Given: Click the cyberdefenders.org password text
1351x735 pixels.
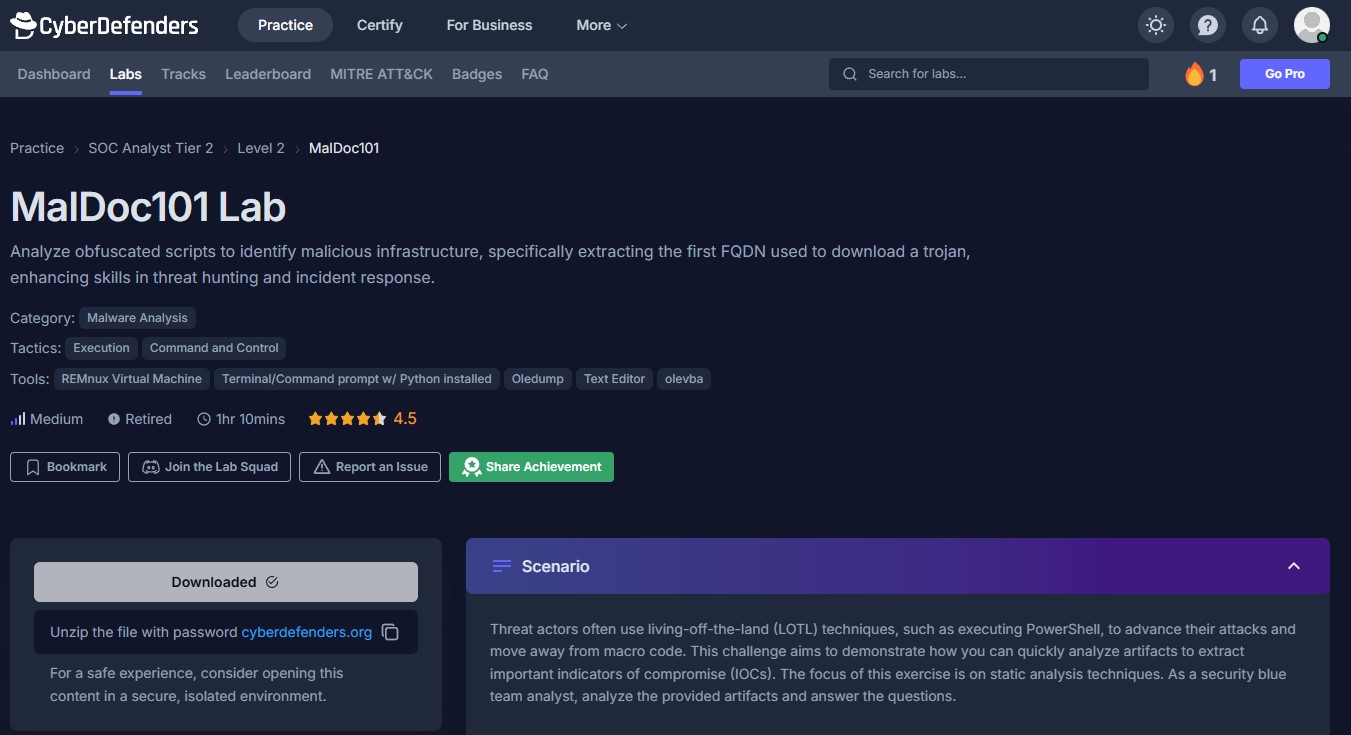Looking at the screenshot, I should pyautogui.click(x=307, y=632).
